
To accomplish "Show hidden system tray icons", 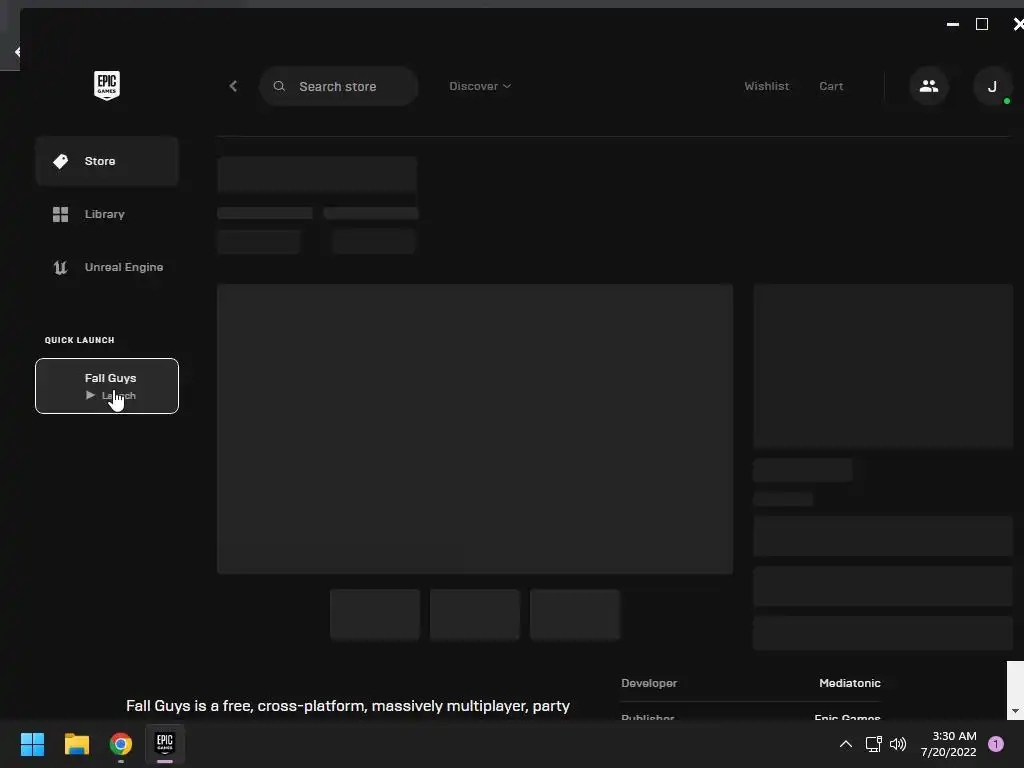I will click(846, 744).
